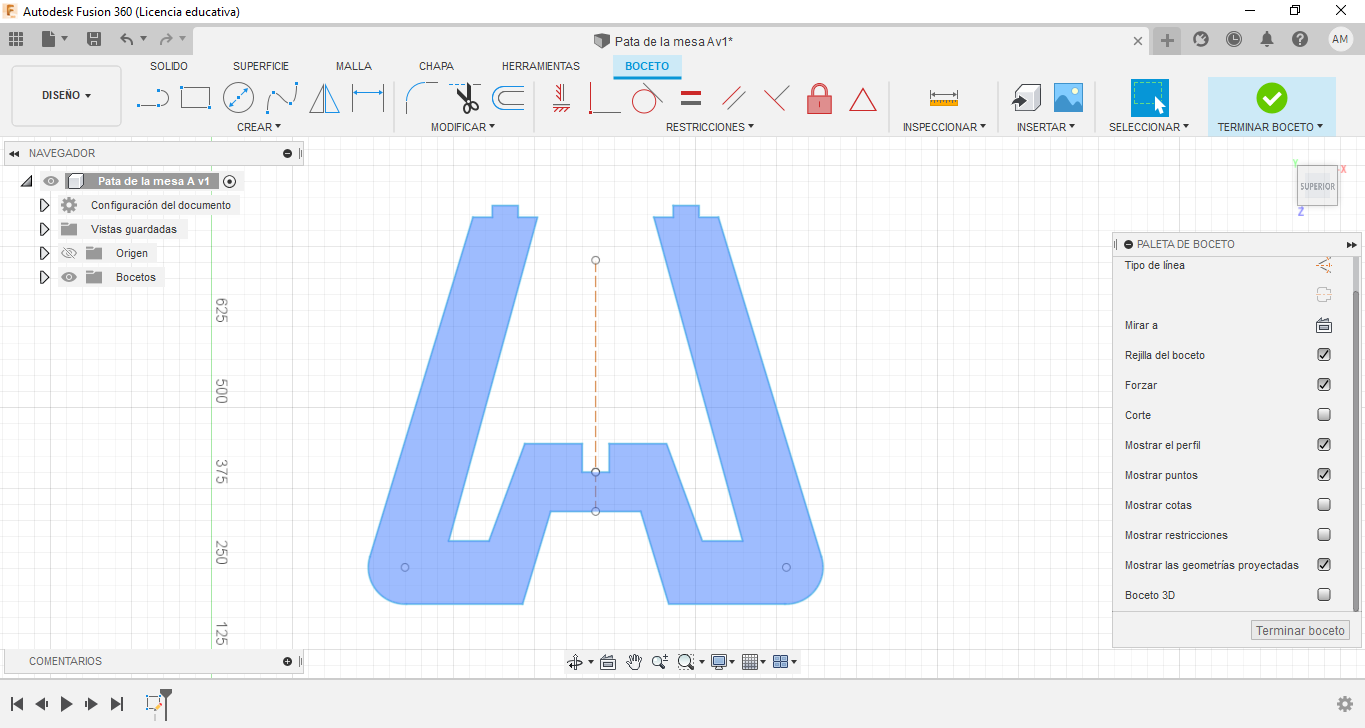
Task: Select the Rectangle sketch tool
Action: point(195,98)
